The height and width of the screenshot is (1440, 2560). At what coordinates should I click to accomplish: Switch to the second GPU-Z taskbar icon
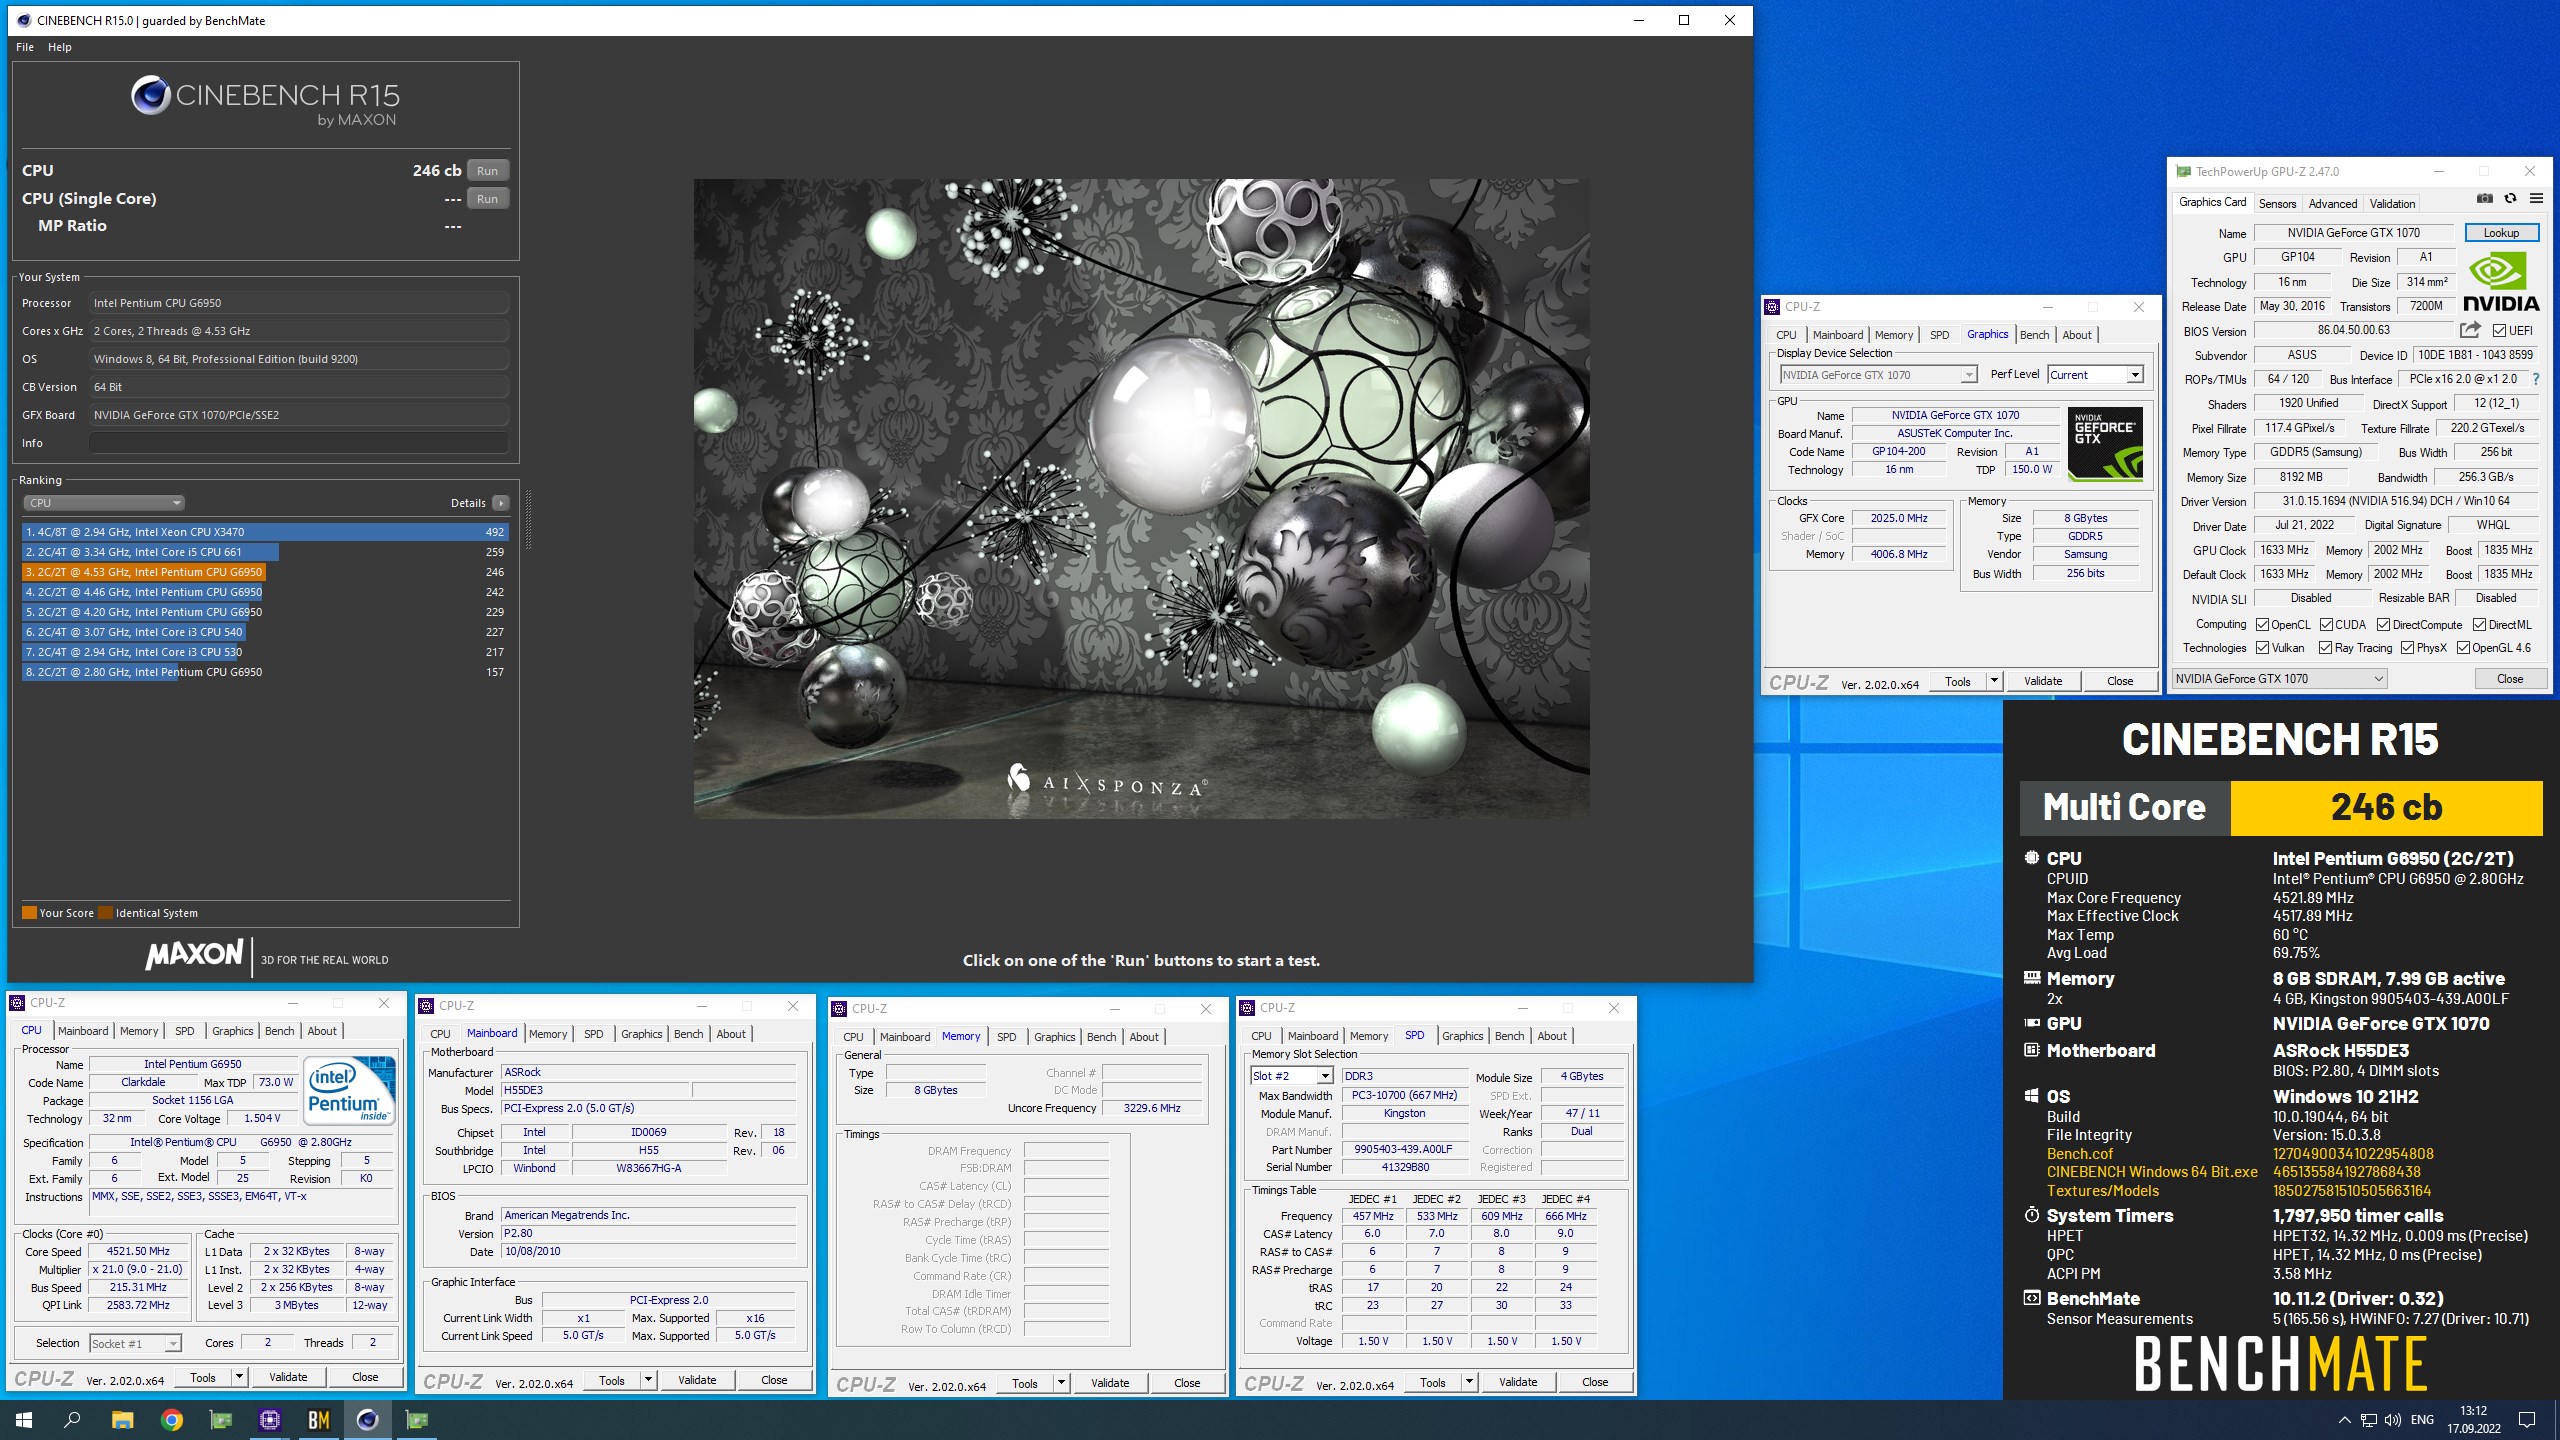coord(417,1419)
